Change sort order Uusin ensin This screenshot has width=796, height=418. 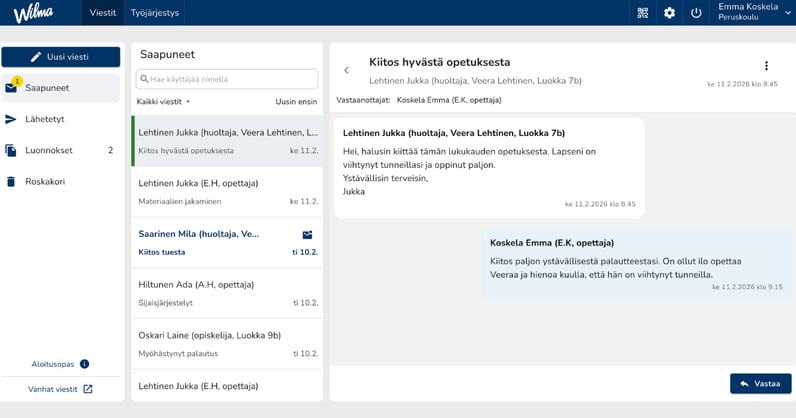[296, 102]
